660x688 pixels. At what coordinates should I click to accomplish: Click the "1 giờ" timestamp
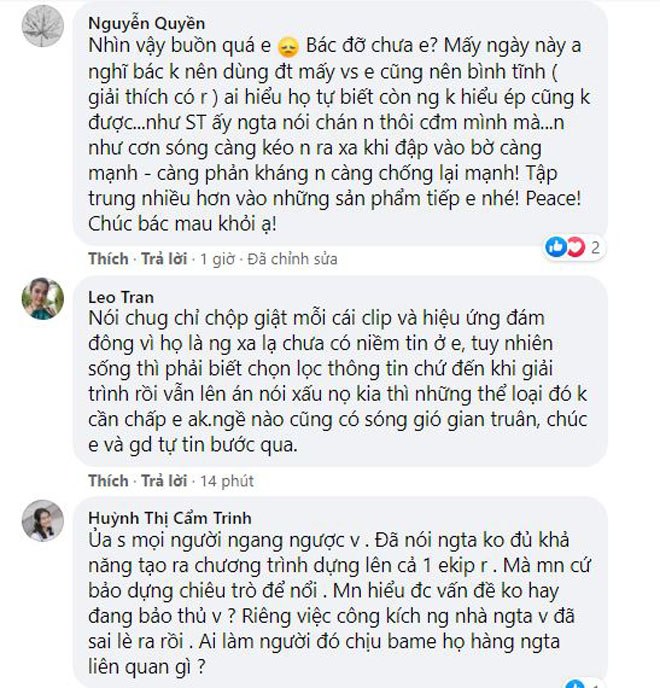(x=215, y=260)
